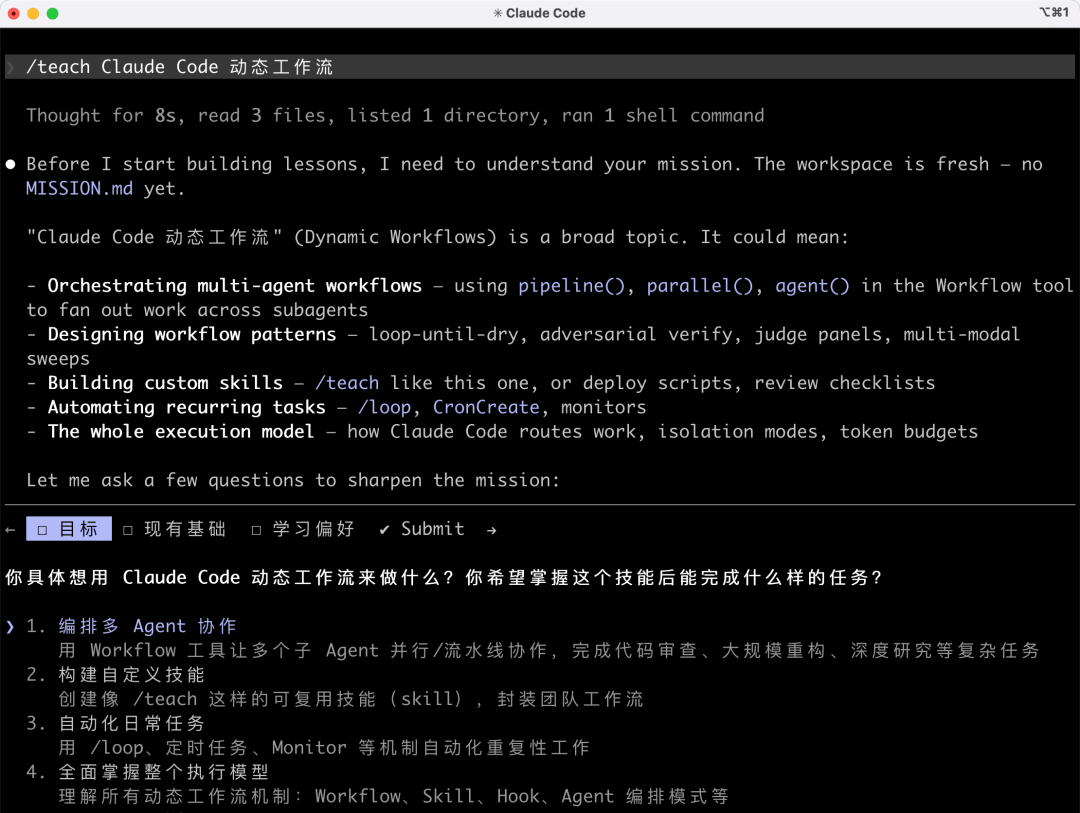Image resolution: width=1080 pixels, height=813 pixels.
Task: Click the ⌥⌘1 shortcut indicator
Action: click(1053, 12)
